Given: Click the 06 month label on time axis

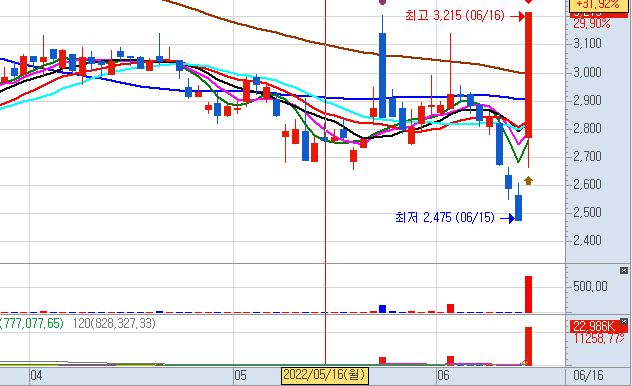Looking at the screenshot, I should click(443, 376).
